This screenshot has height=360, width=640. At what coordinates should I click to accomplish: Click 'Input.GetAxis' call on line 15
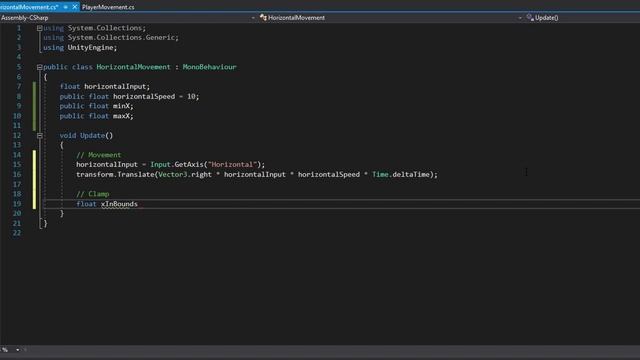tap(176, 164)
